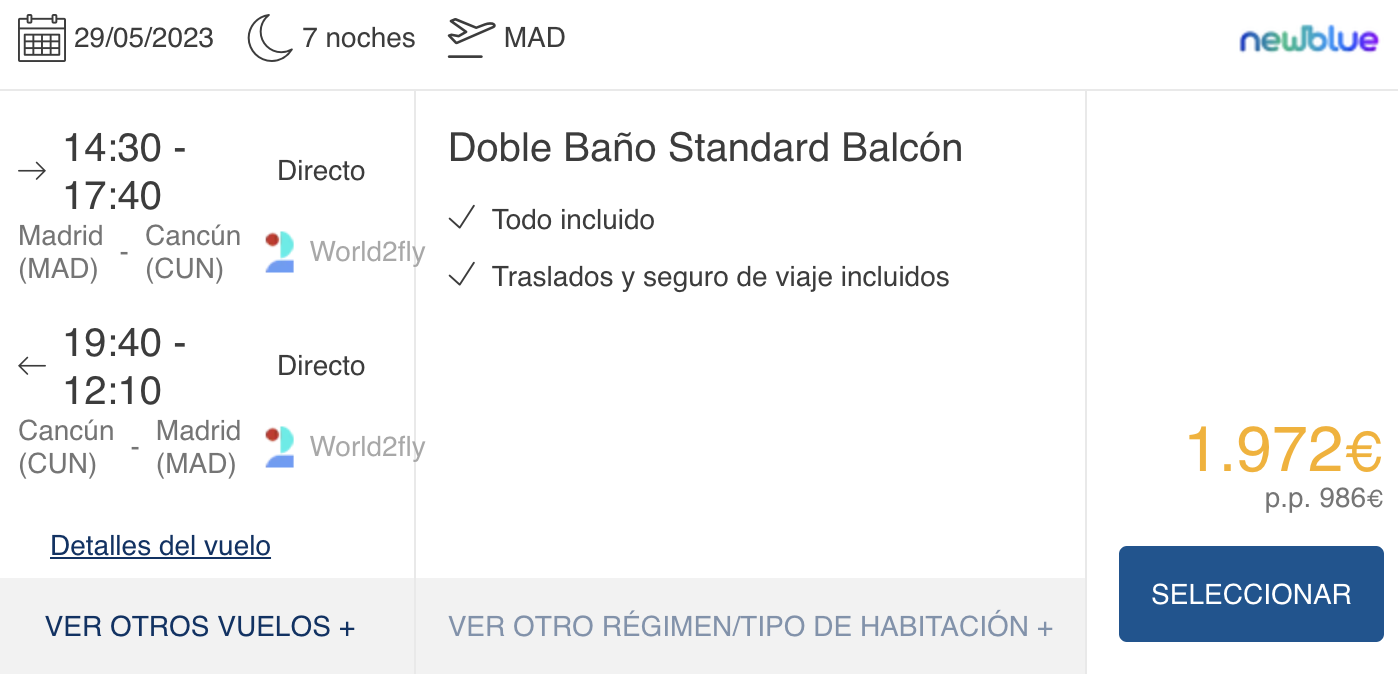Click the airplane departure icon next to MAD
Image resolution: width=1398 pixels, height=674 pixels.
471,38
